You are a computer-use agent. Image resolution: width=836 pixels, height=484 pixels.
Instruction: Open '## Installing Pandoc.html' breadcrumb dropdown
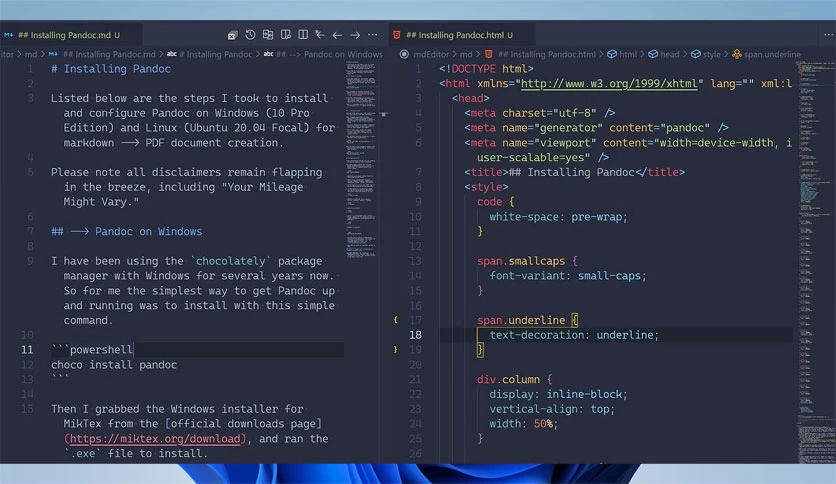click(x=546, y=54)
